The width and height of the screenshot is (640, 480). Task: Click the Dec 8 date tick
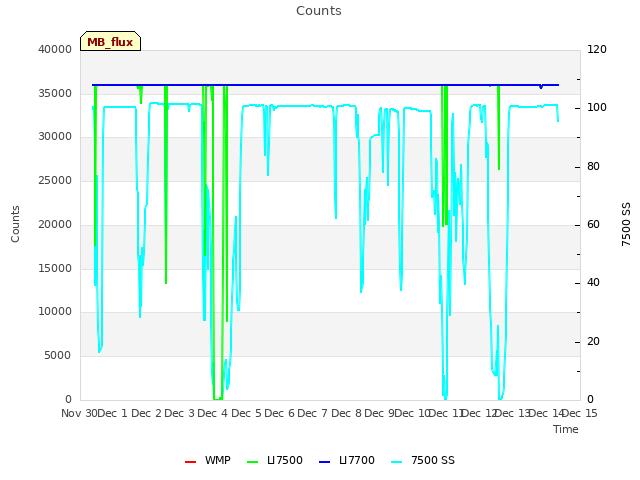[x=346, y=413]
